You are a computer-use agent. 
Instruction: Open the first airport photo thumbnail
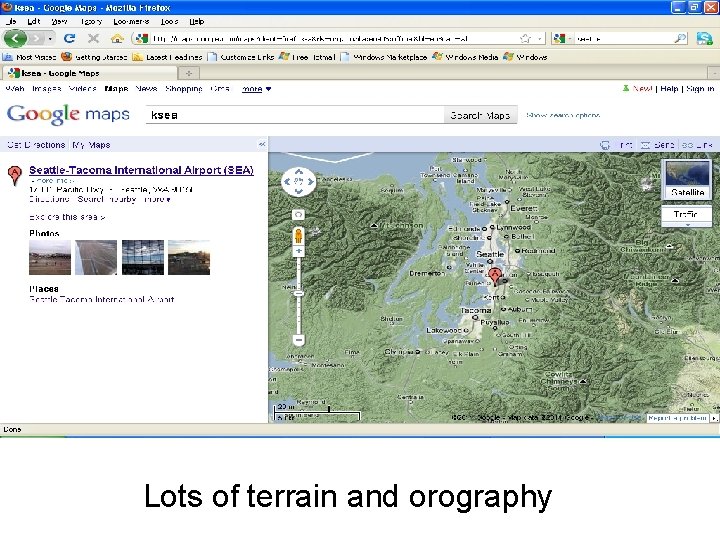[50, 257]
